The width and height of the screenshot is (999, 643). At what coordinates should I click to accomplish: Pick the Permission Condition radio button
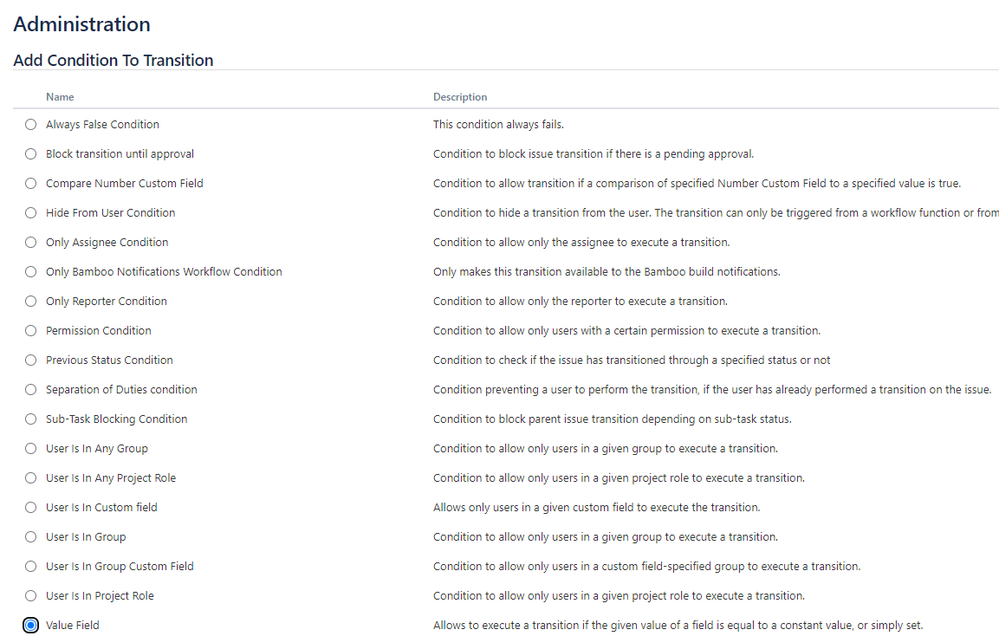point(31,331)
